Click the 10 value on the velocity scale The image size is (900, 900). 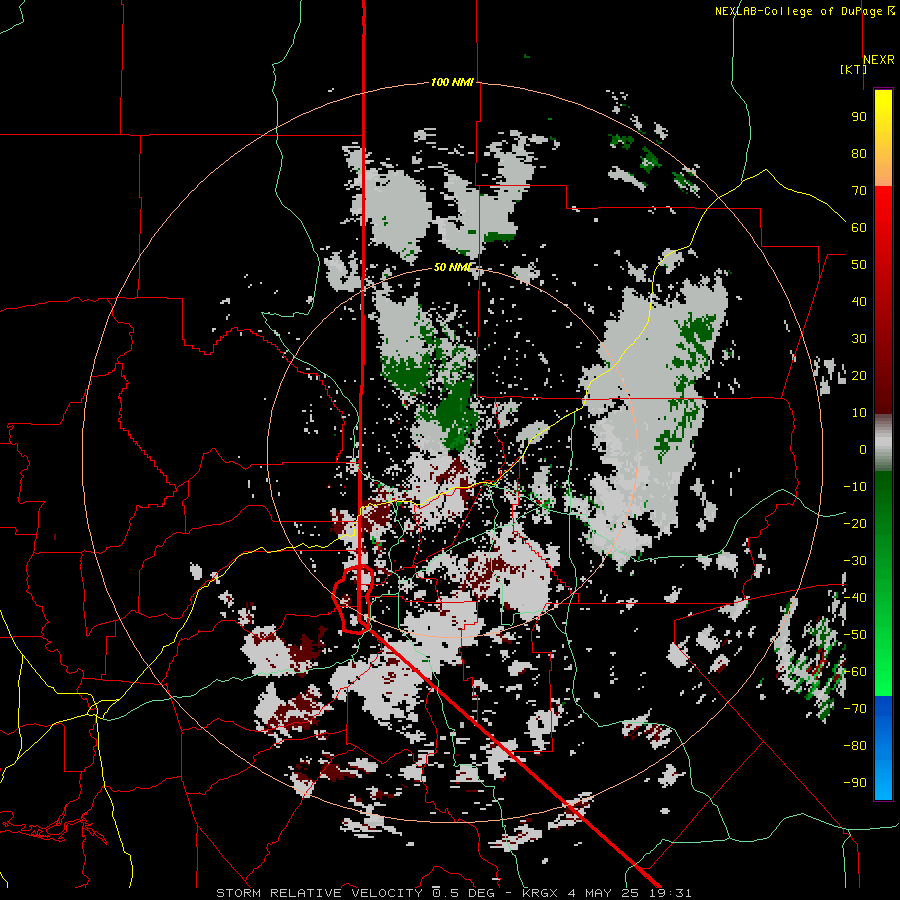(x=859, y=413)
